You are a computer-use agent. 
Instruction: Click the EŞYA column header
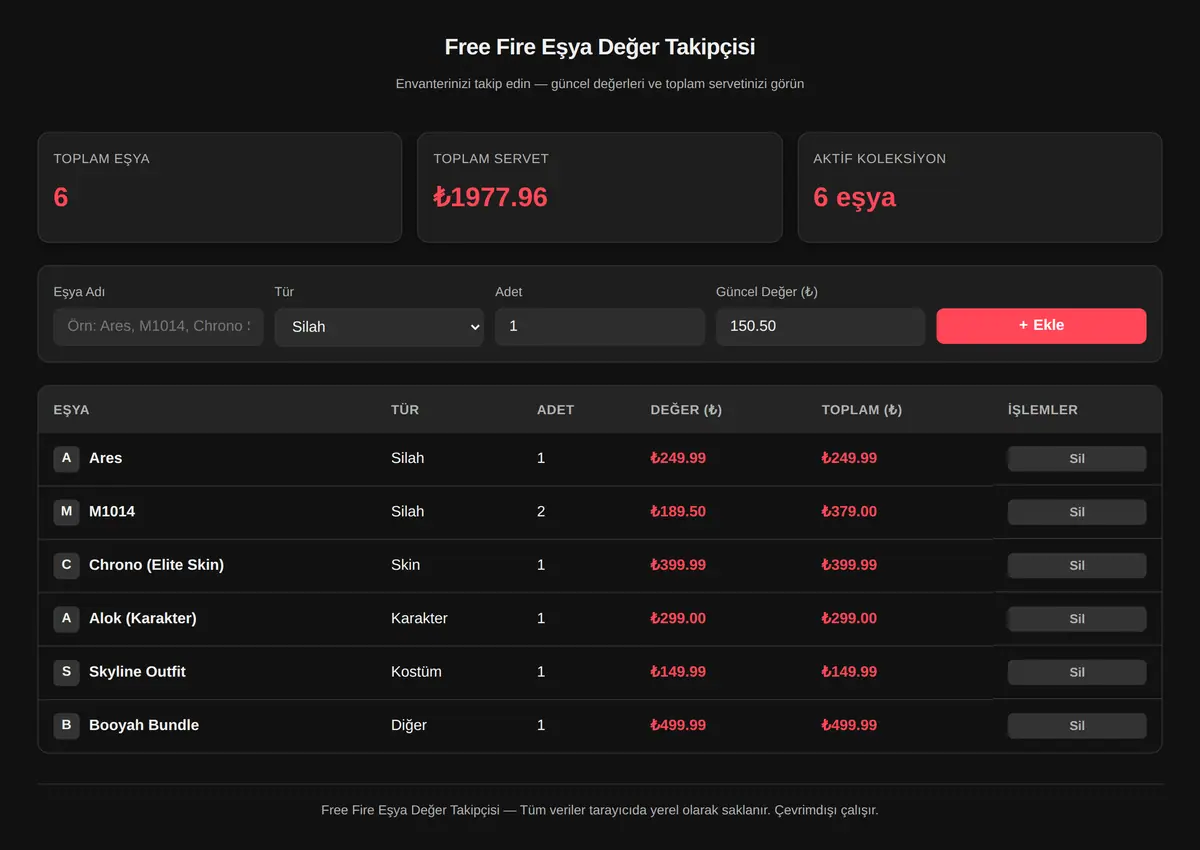click(x=71, y=410)
